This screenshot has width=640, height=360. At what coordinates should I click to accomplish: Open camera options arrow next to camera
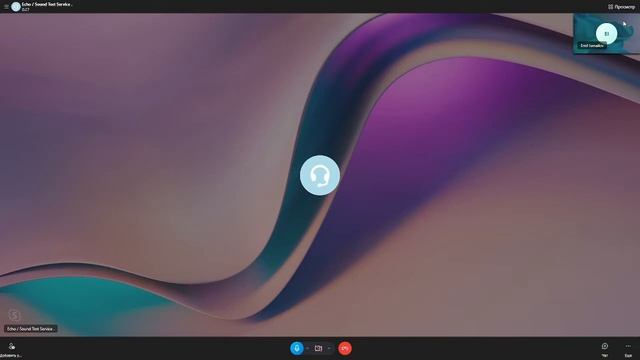click(x=329, y=349)
